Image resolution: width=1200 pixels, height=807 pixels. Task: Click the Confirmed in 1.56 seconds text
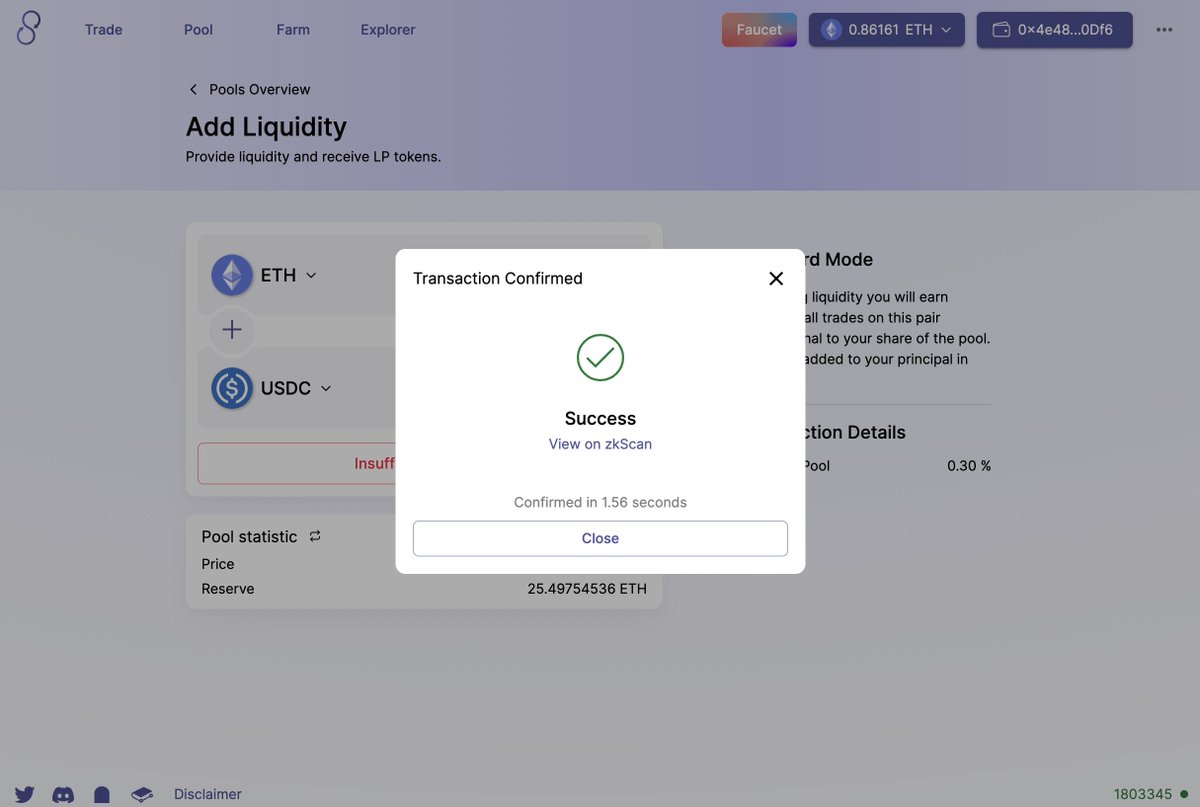point(600,502)
